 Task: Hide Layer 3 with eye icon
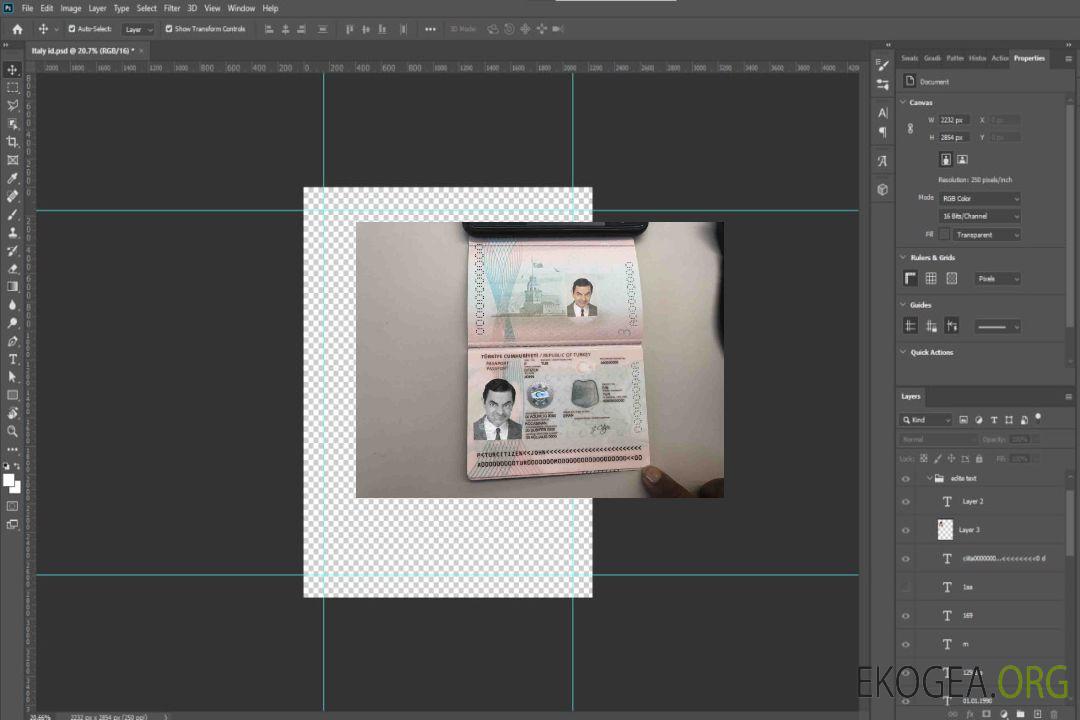pos(906,531)
